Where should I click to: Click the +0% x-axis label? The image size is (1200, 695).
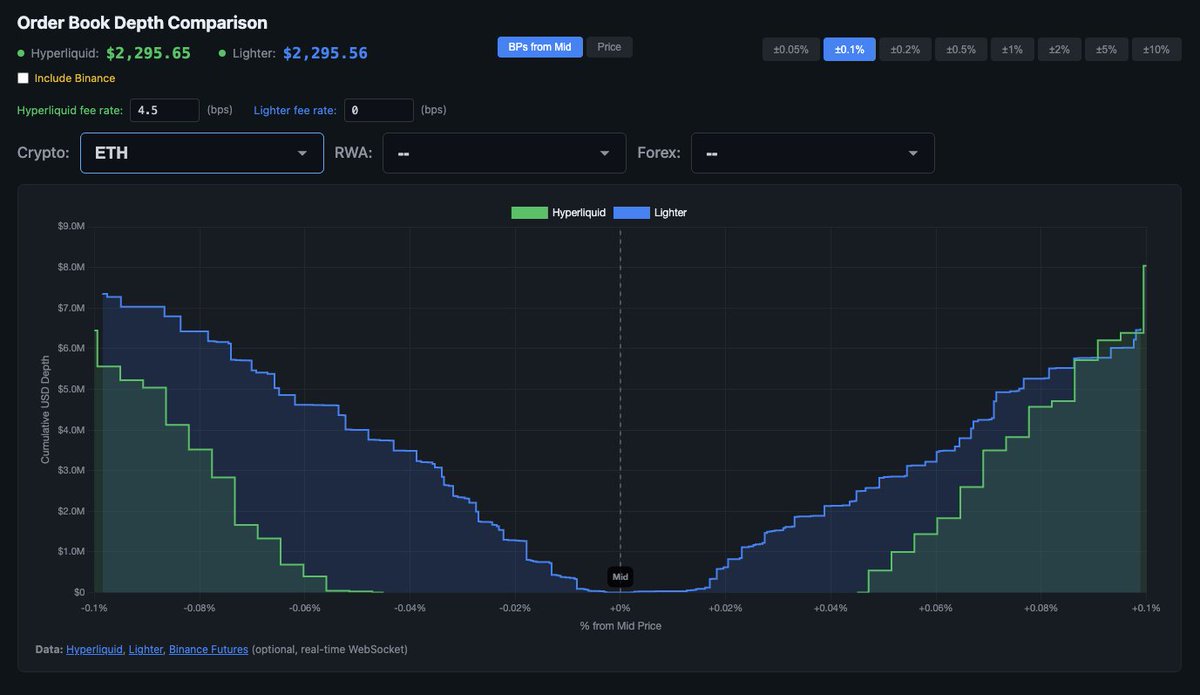point(620,608)
